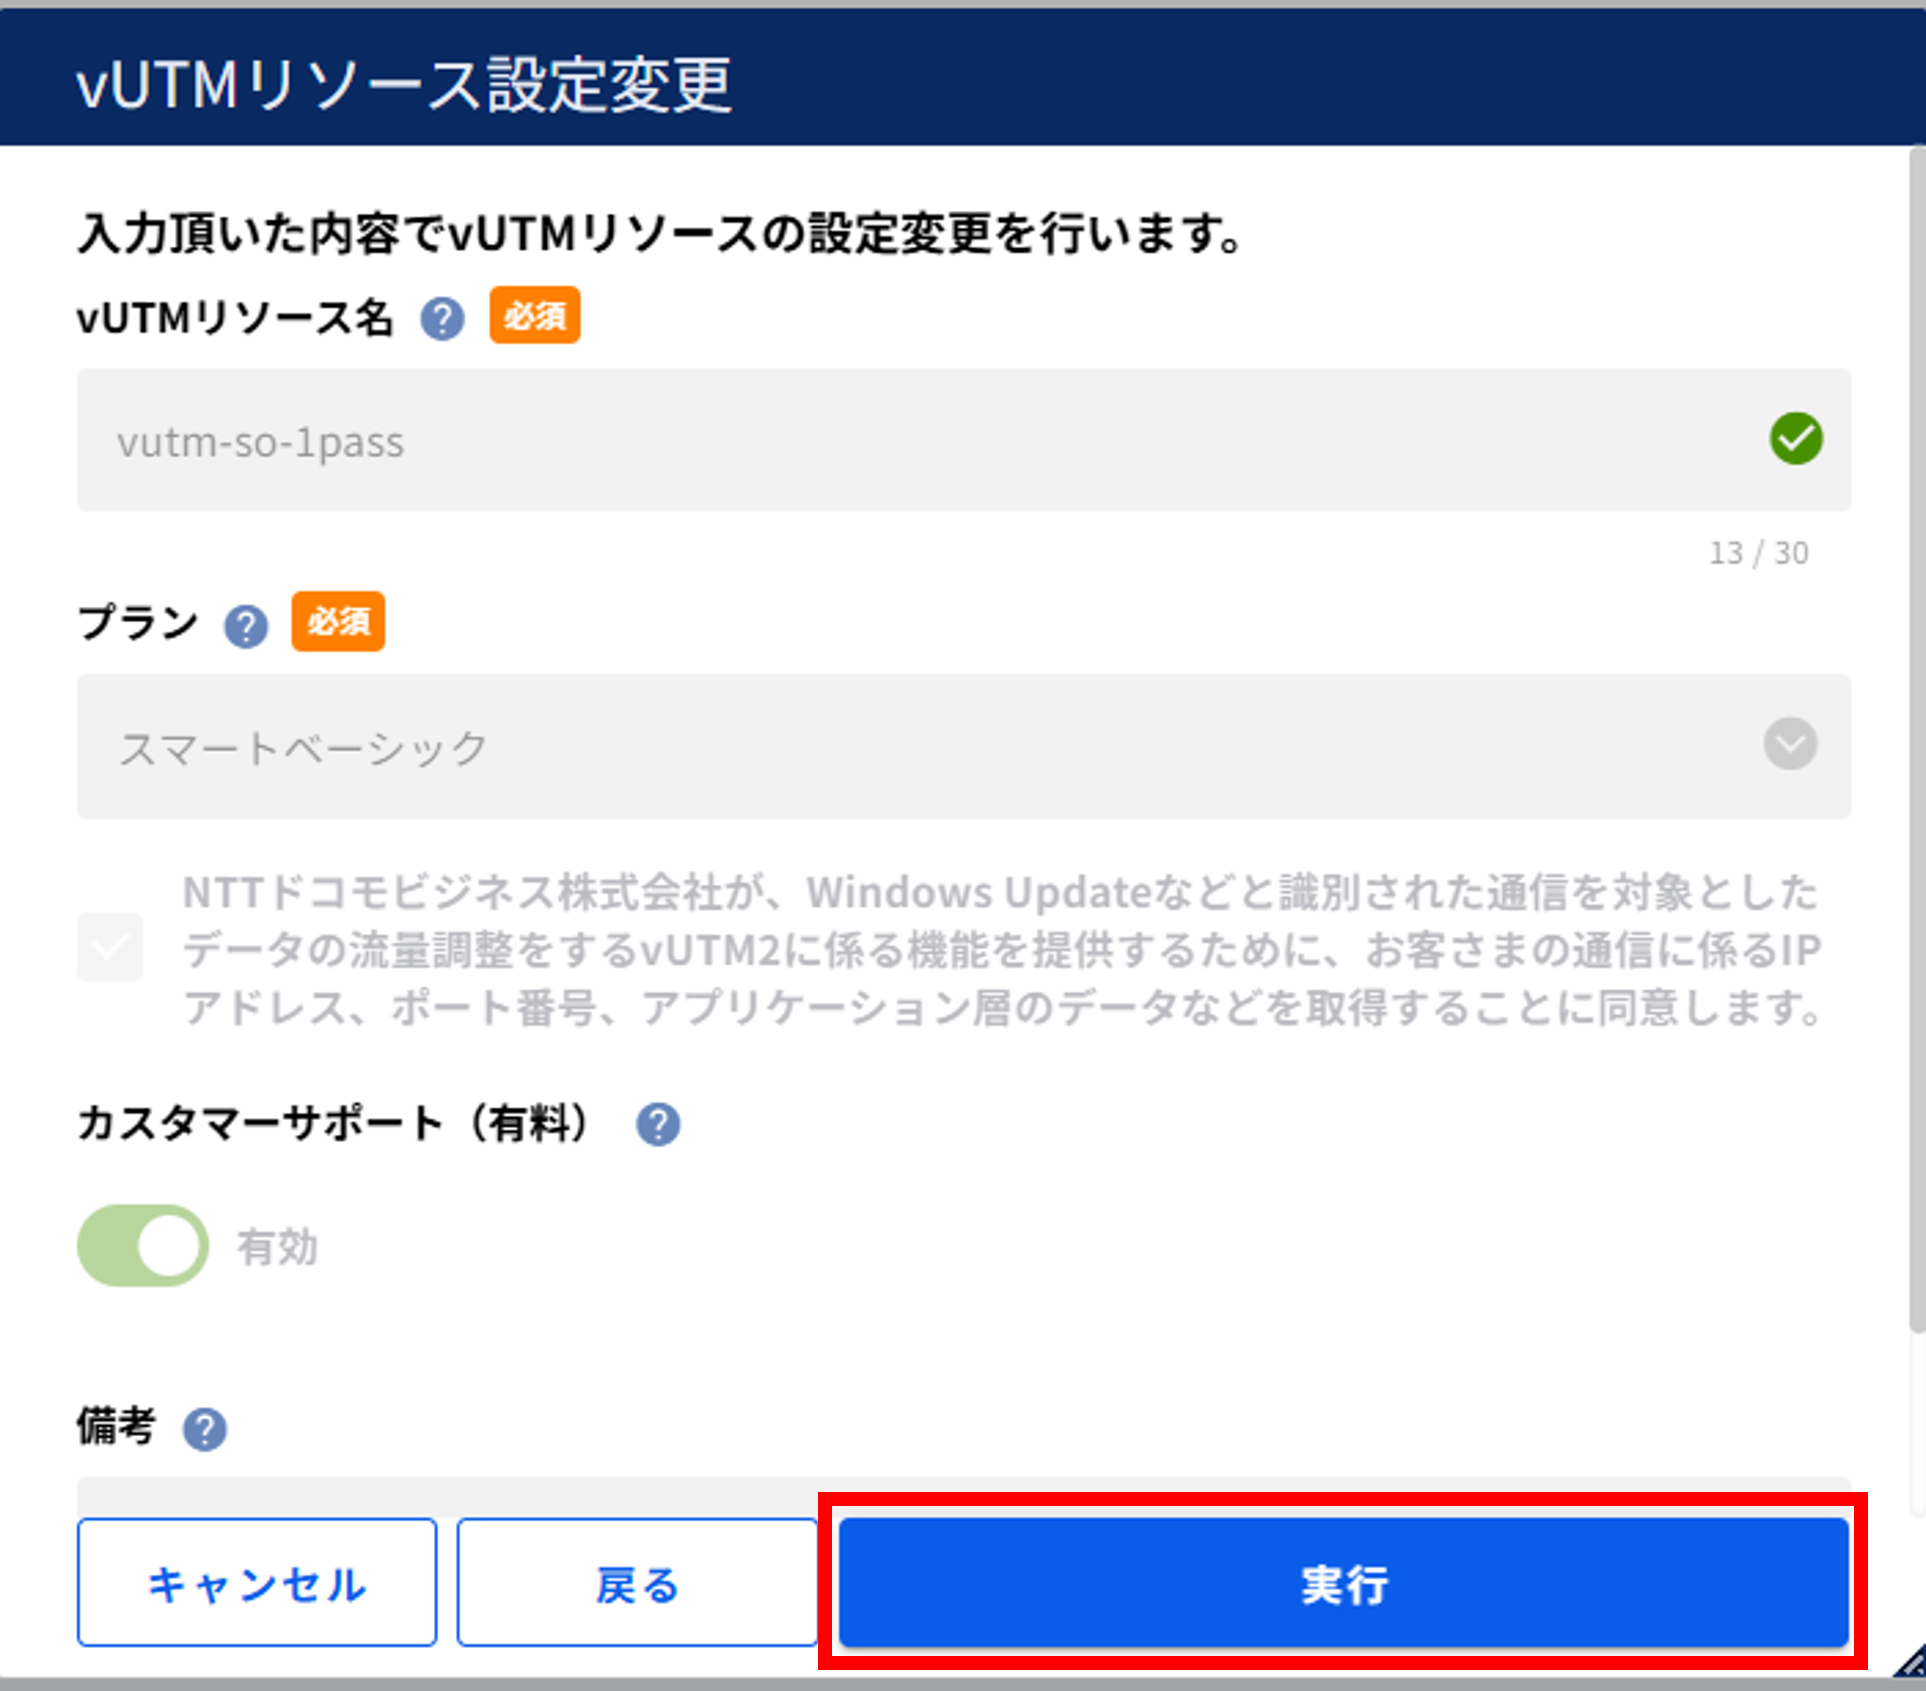Click green validation checkmark in resource name field
The image size is (1926, 1691).
point(1795,439)
